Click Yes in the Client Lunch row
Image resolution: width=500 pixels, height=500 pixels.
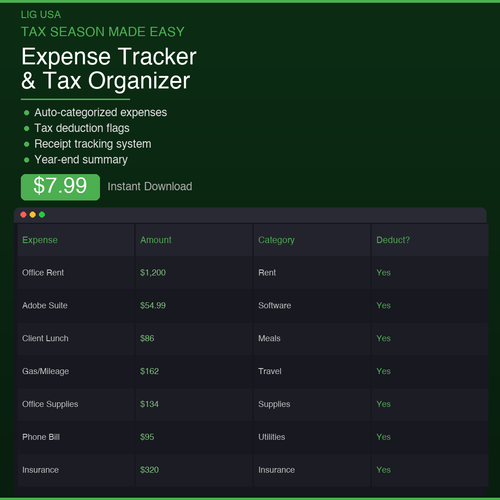click(383, 338)
